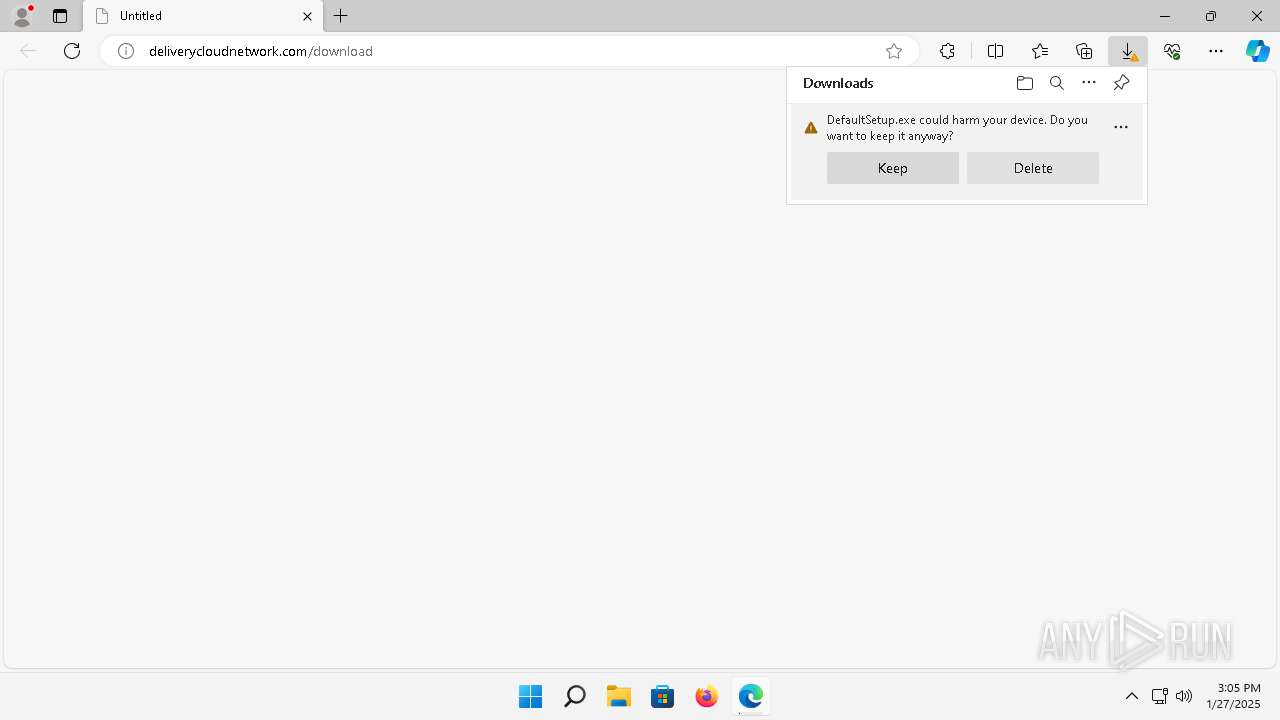Open Microsoft Store from the taskbar
The image size is (1280, 720).
point(662,696)
